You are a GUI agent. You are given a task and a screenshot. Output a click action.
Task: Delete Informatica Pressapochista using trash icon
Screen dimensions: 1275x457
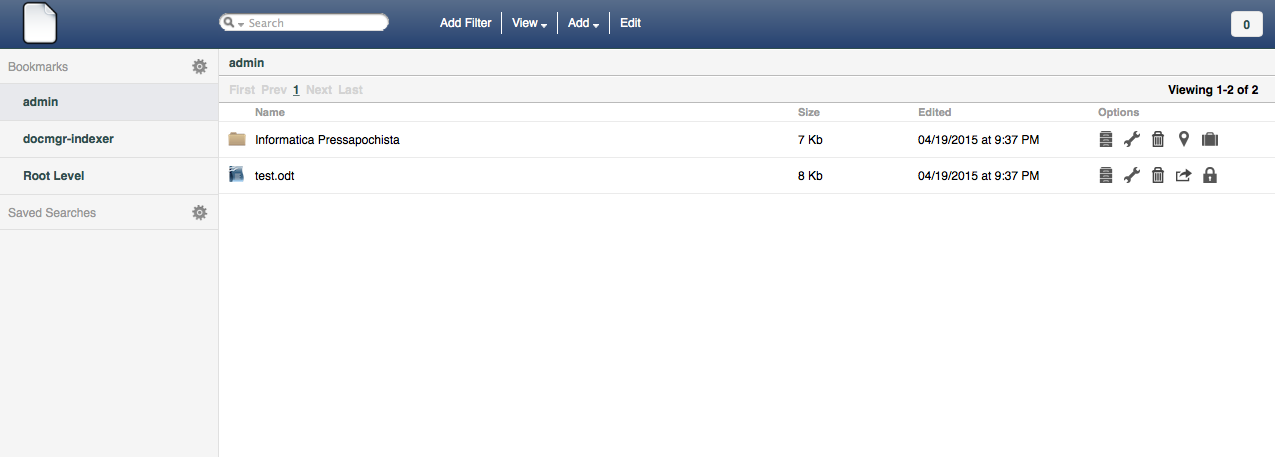1158,140
